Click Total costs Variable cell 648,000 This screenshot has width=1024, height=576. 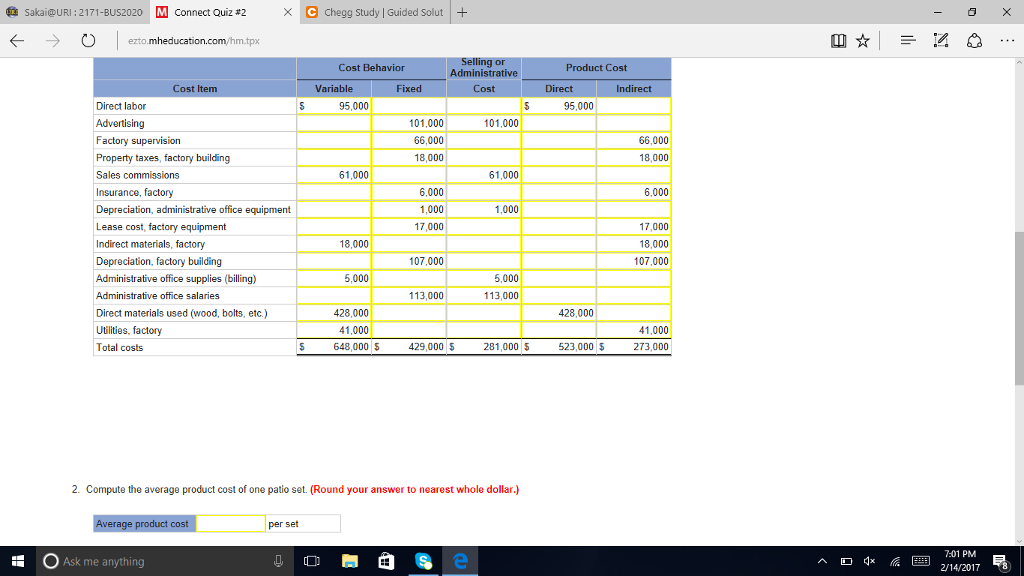(x=334, y=347)
